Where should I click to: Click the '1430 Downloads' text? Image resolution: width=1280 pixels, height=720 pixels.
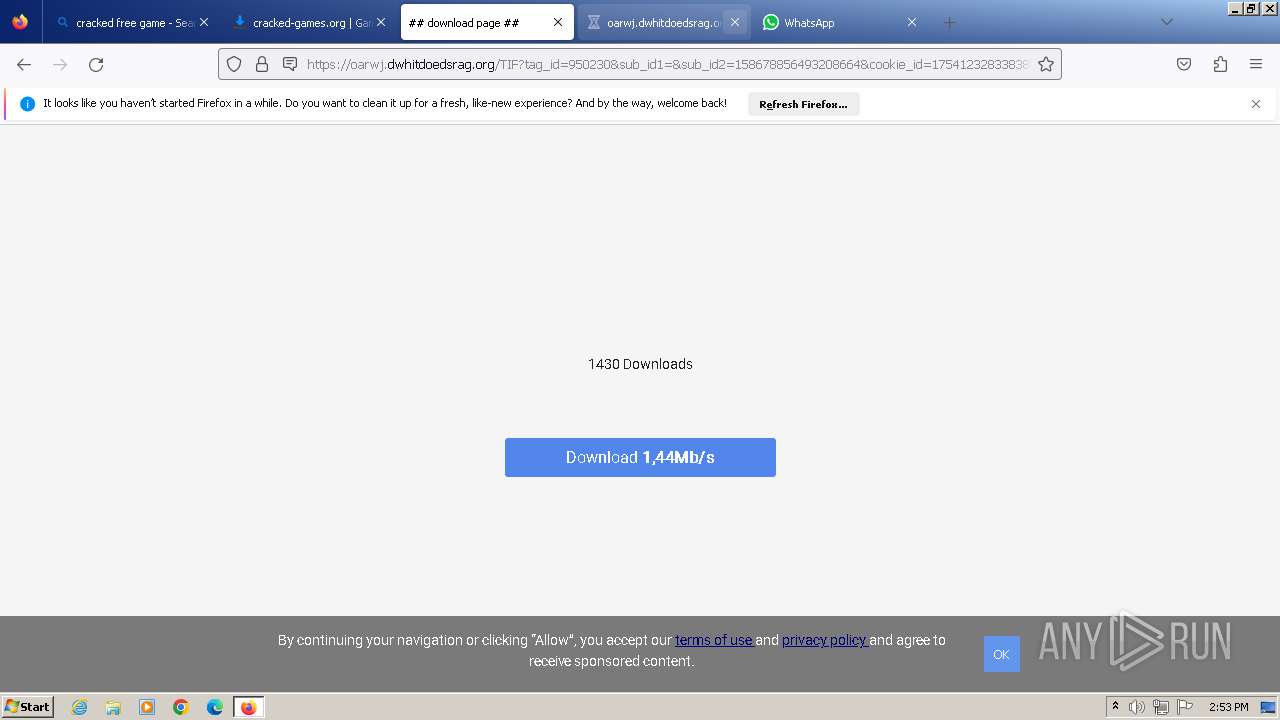pos(640,364)
